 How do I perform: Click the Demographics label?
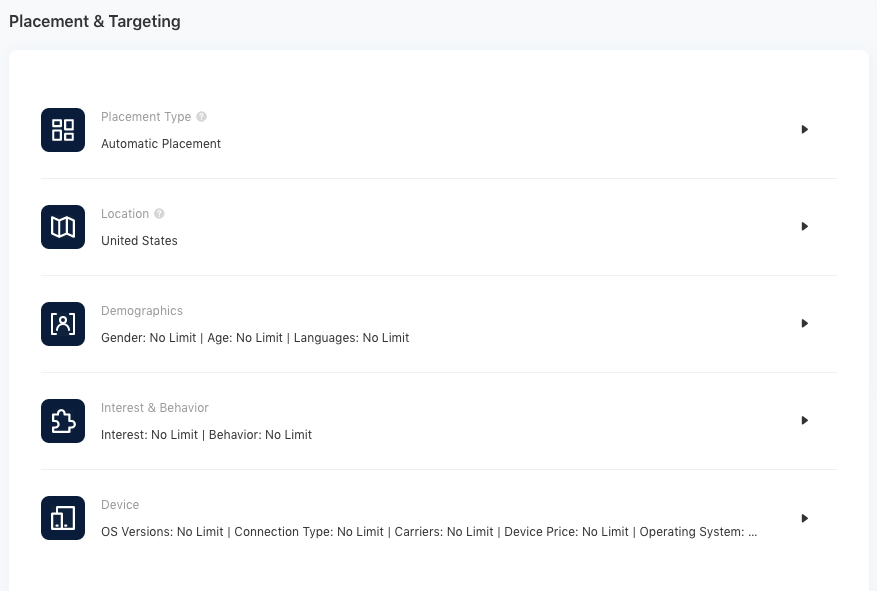(142, 311)
